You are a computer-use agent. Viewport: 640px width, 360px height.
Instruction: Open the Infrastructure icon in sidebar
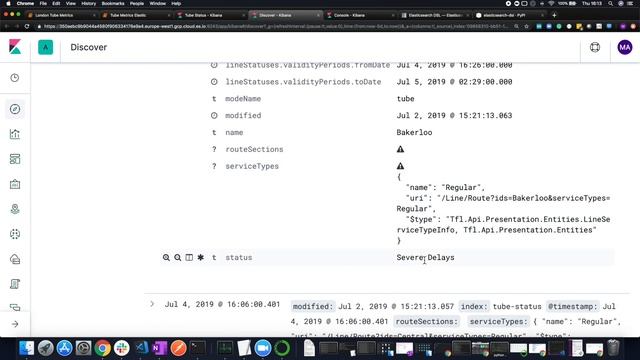point(15,259)
